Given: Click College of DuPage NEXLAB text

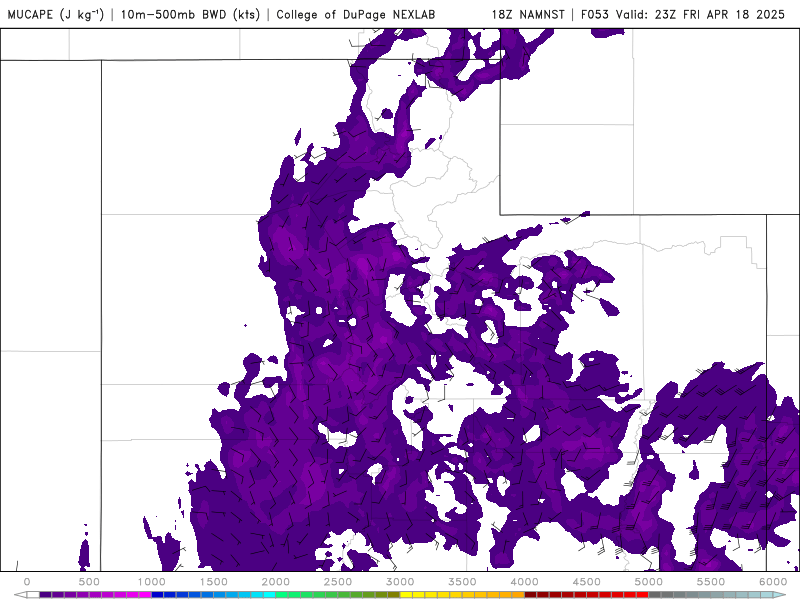Looking at the screenshot, I should (356, 14).
